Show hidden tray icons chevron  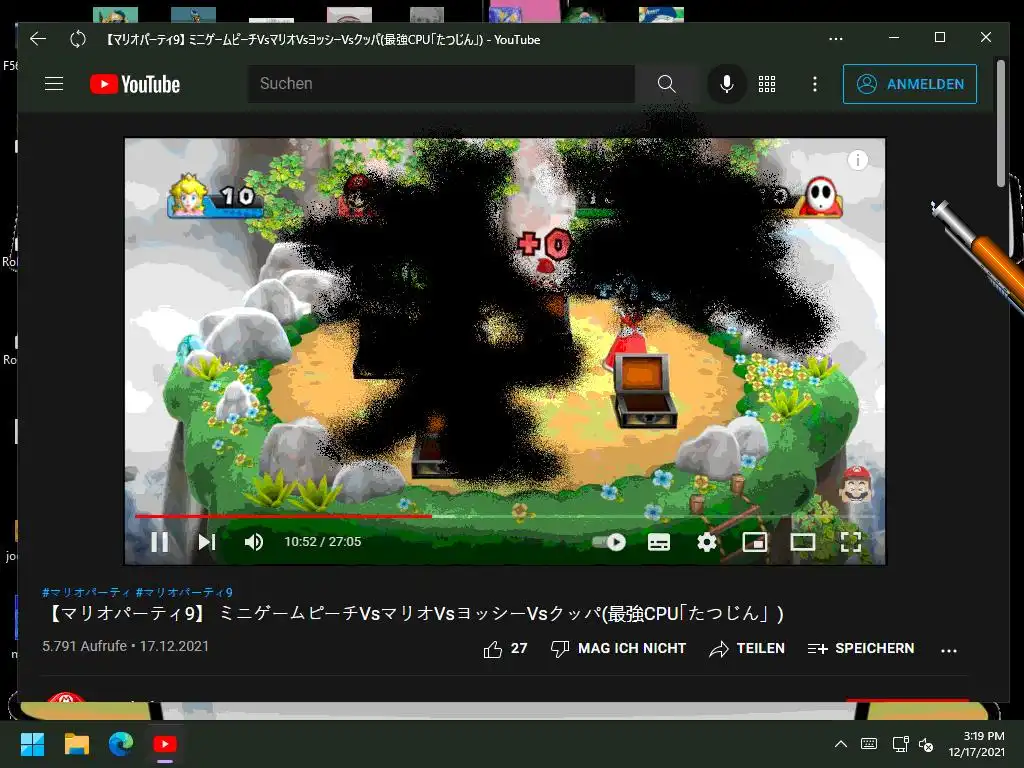841,744
